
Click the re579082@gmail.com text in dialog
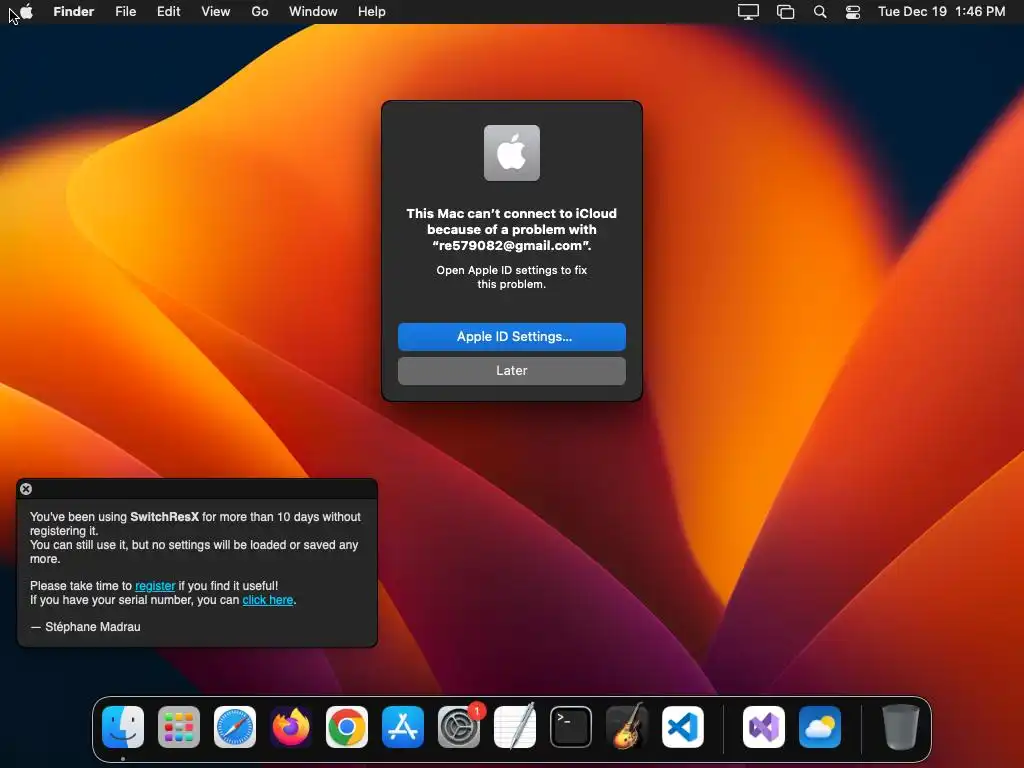pyautogui.click(x=510, y=246)
